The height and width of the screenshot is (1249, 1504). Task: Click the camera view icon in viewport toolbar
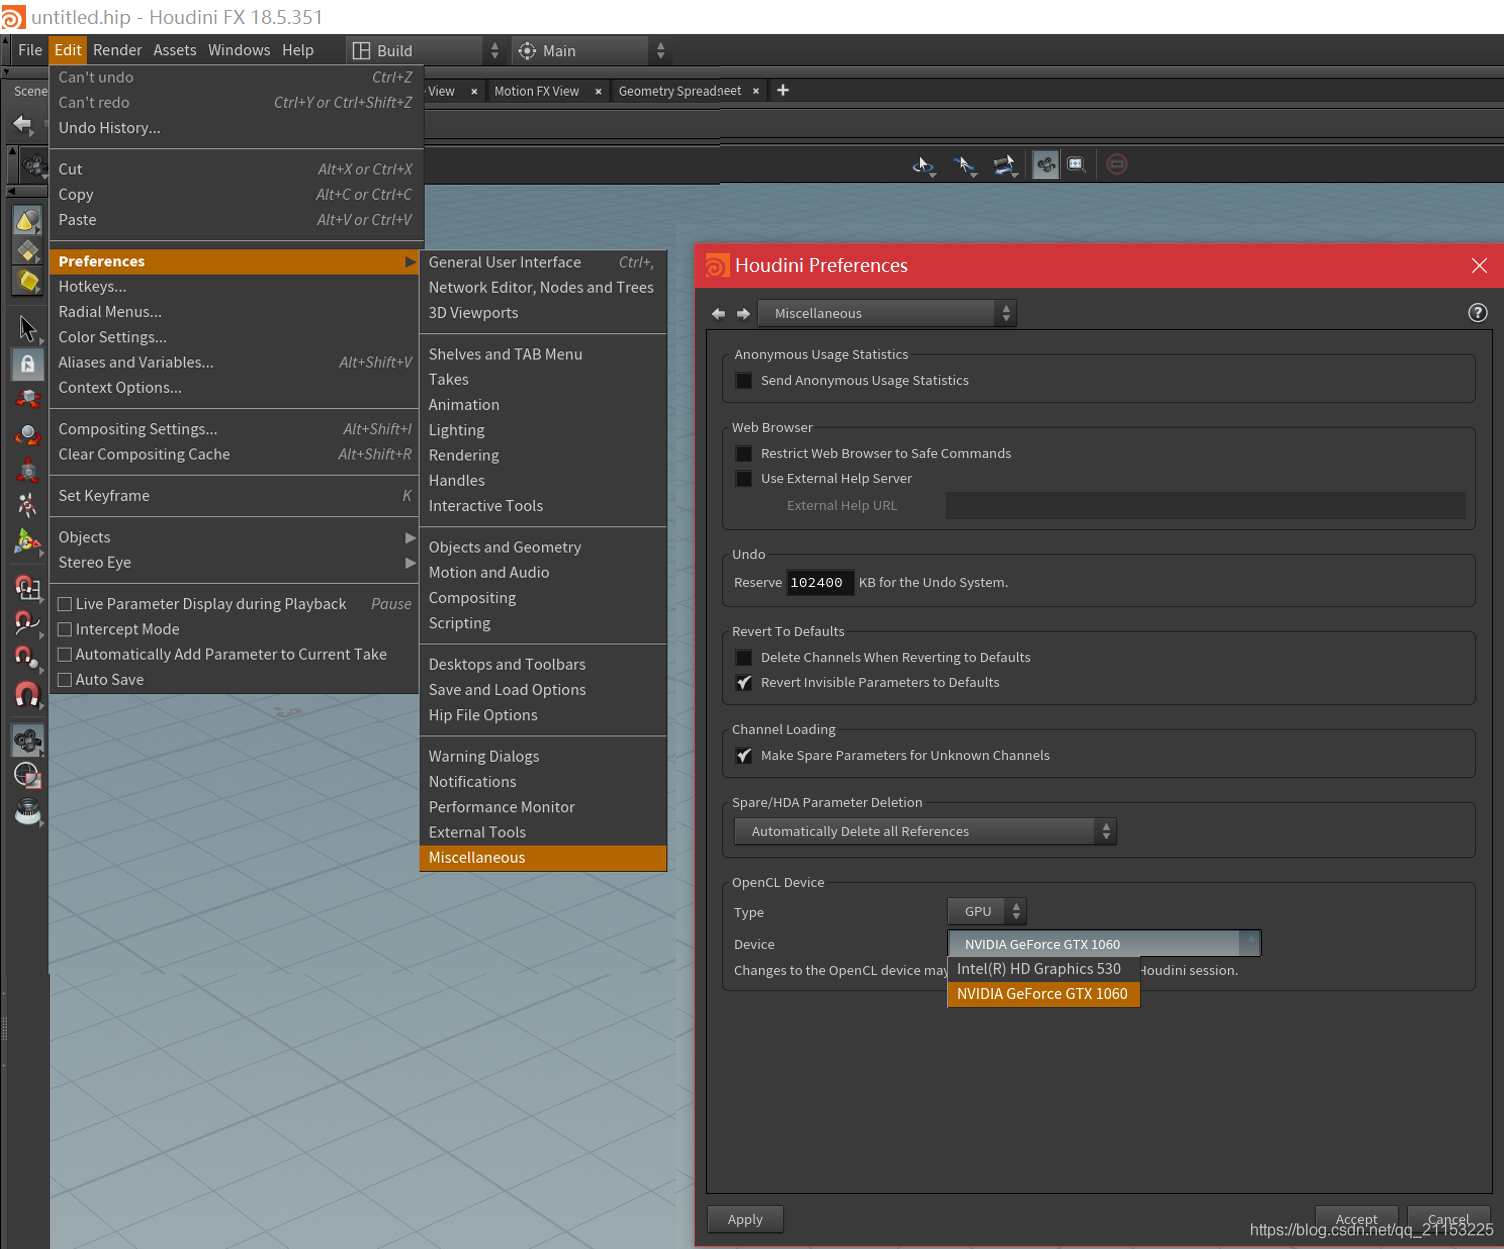(1045, 164)
